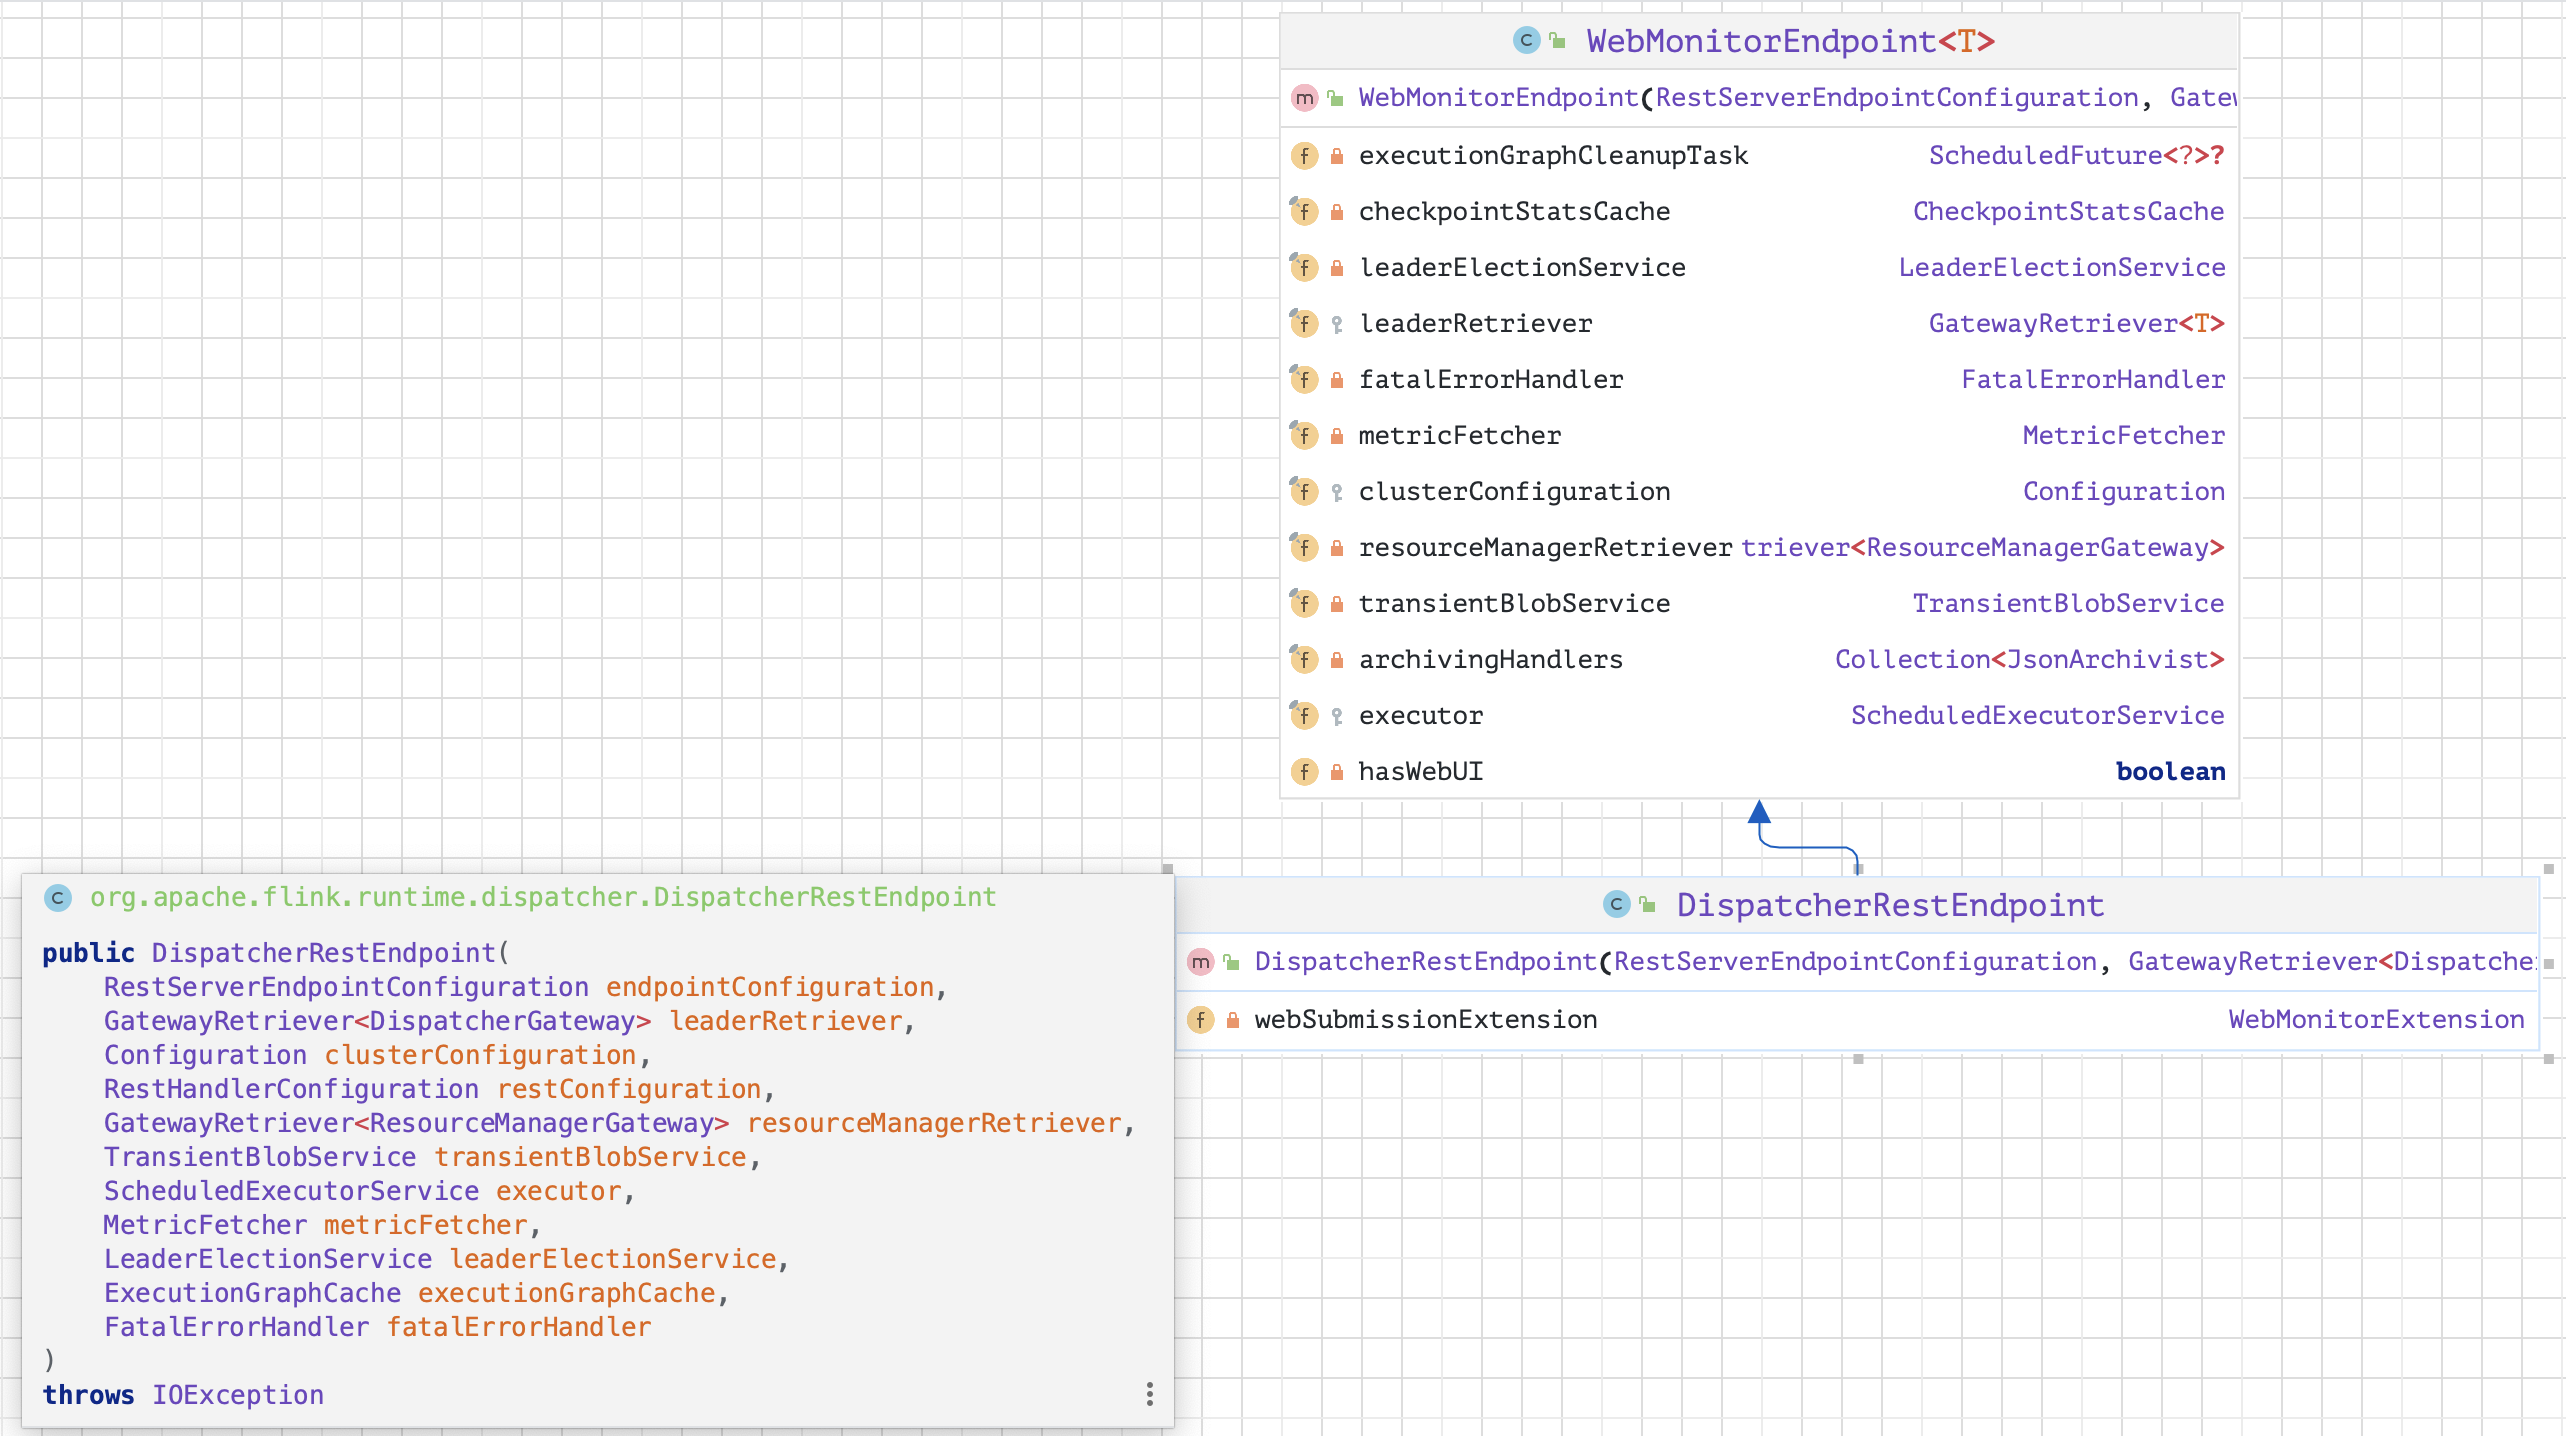Click the ResourceManagerGateway type in popup
This screenshot has height=1436, width=2566.
[x=541, y=1123]
